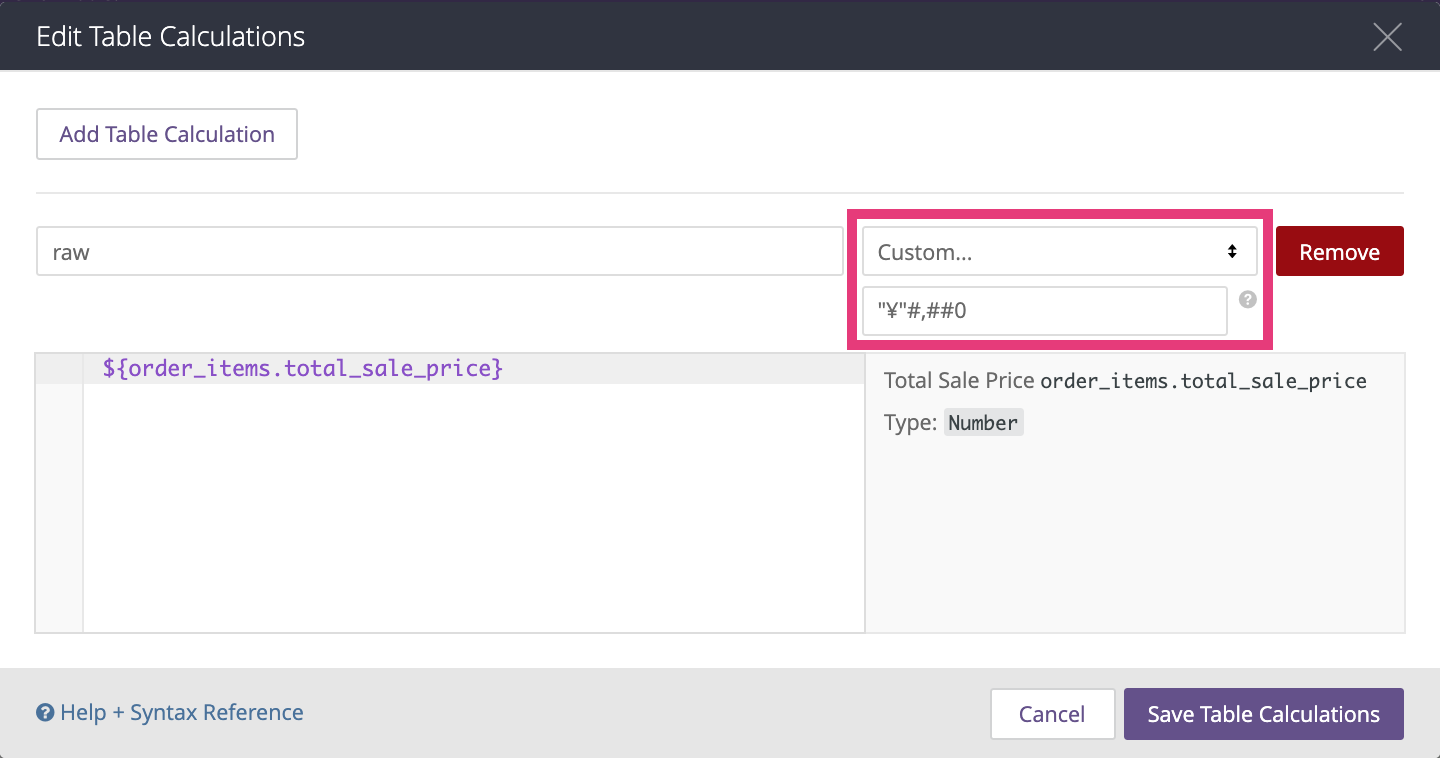Click the question mark icon before Help text
Screen dimensions: 1440x758
[45, 712]
